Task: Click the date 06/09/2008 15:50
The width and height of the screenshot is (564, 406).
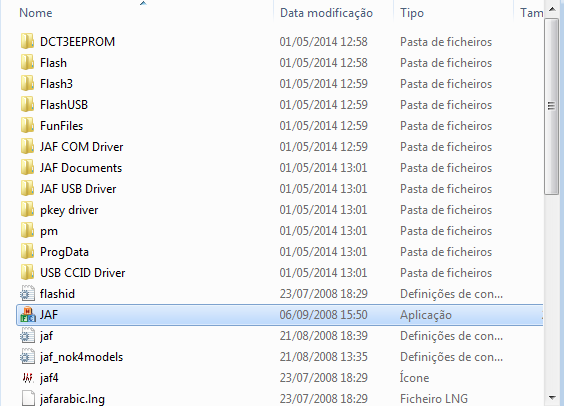Action: (324, 315)
